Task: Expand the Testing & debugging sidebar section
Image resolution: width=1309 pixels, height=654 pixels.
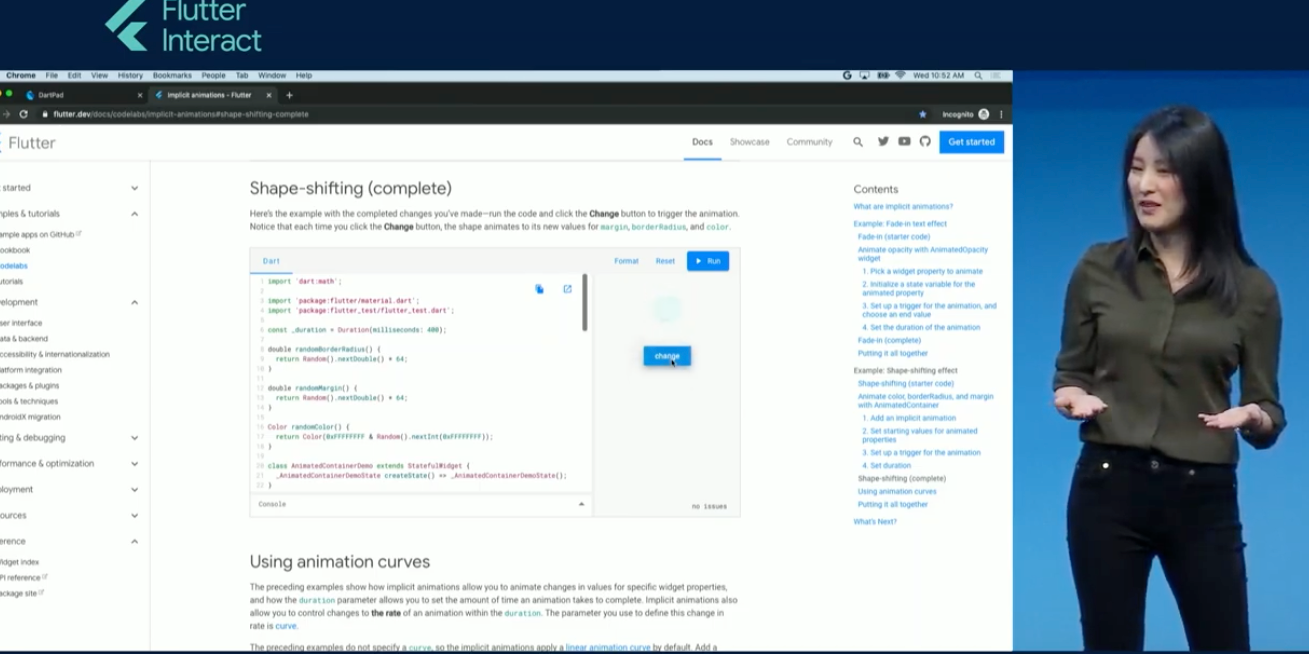Action: click(134, 438)
